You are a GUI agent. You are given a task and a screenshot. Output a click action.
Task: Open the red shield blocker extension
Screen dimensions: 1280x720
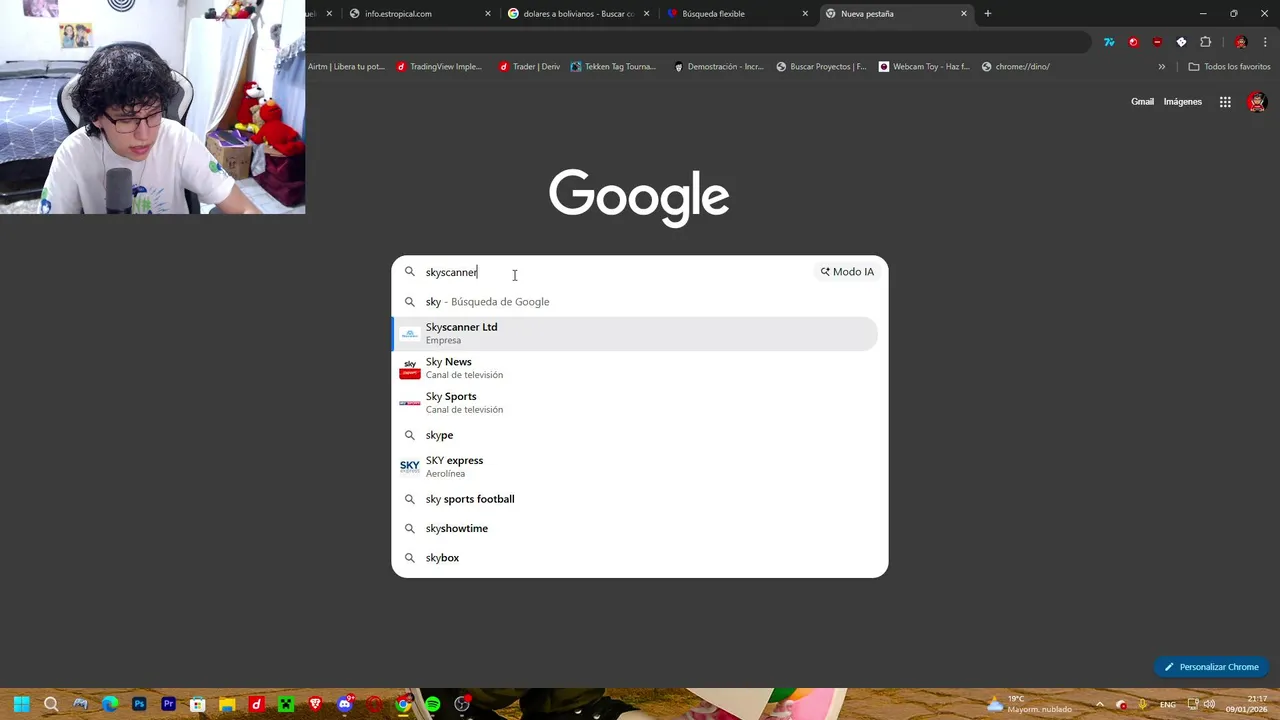(x=1157, y=42)
